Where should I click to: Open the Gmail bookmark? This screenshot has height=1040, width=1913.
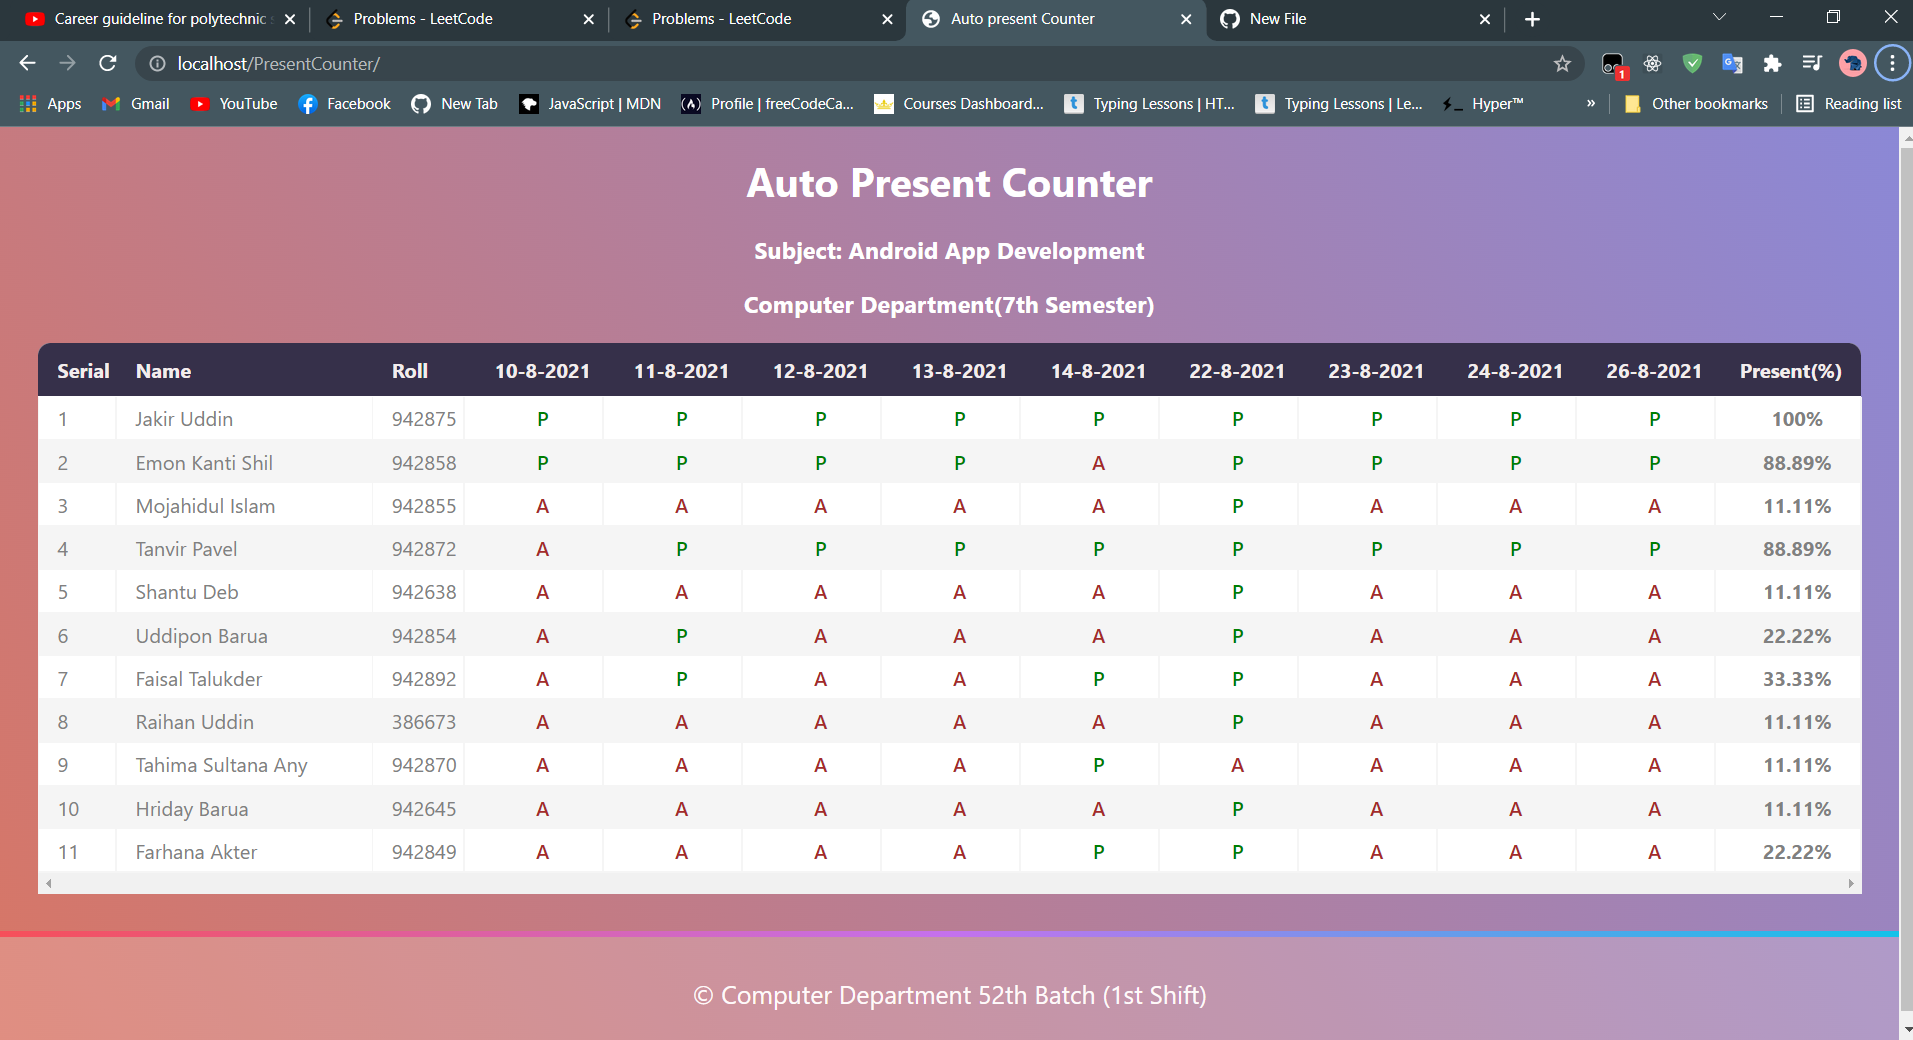click(x=136, y=104)
